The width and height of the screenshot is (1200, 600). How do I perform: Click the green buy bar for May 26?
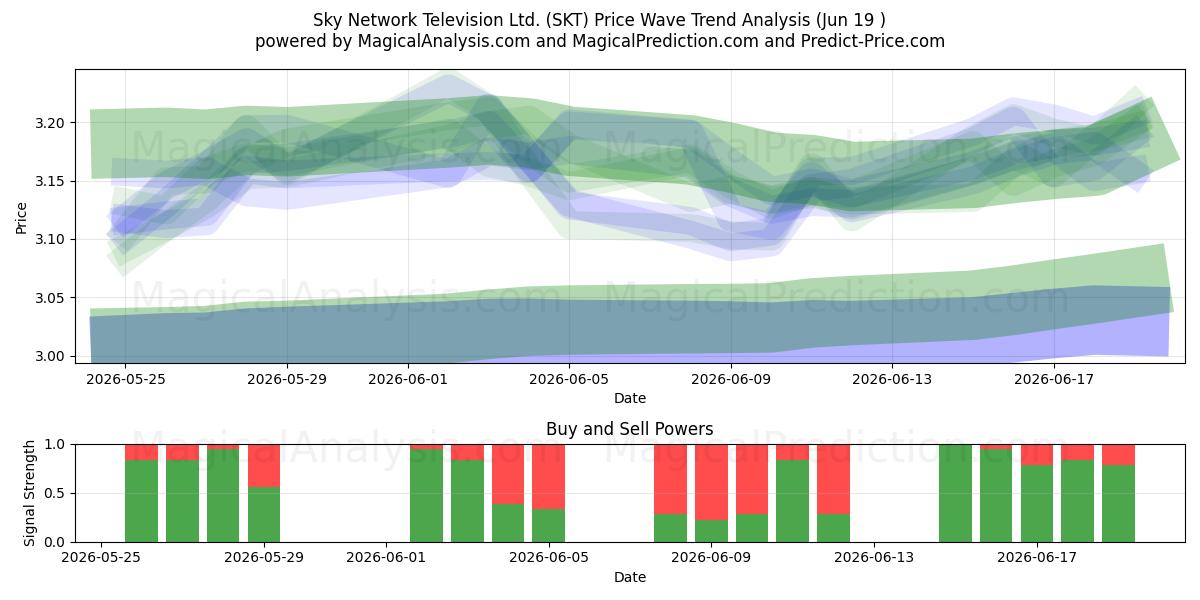141,501
